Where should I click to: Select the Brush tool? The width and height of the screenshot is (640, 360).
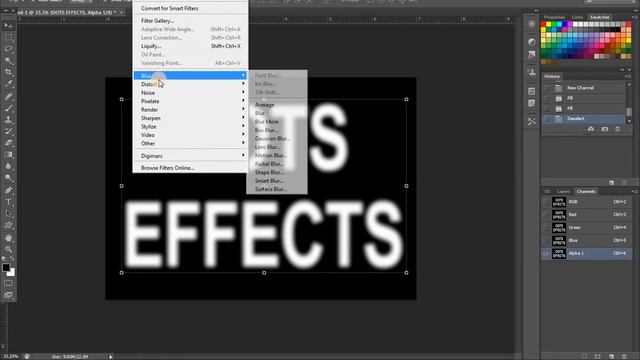point(8,108)
